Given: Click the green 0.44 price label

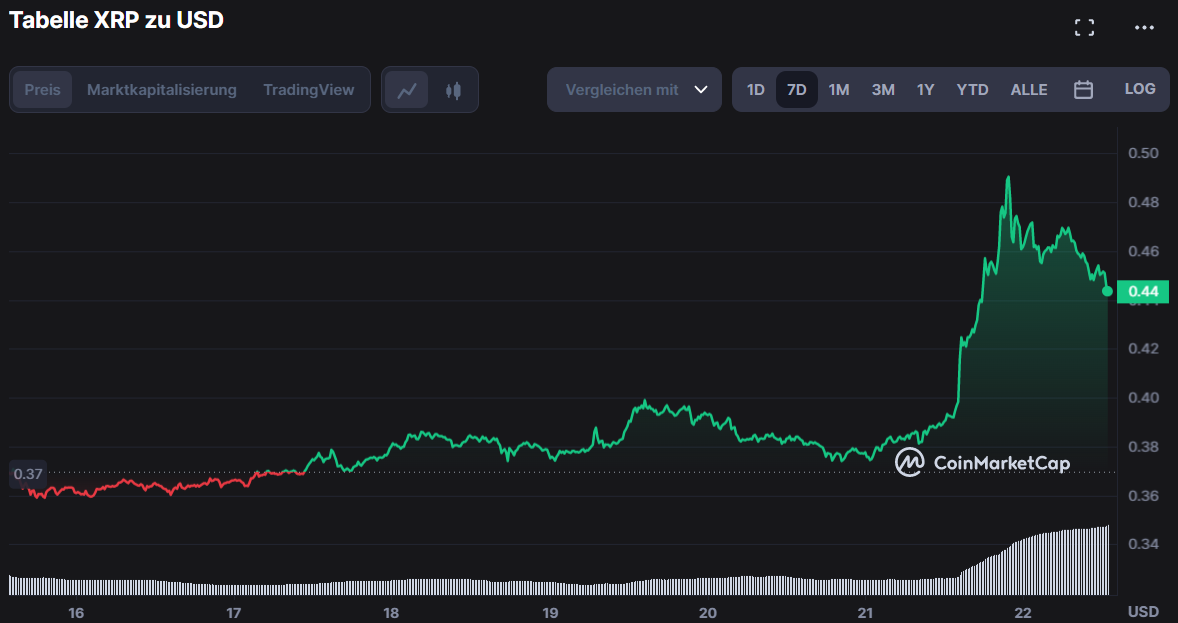Looking at the screenshot, I should click(x=1143, y=291).
